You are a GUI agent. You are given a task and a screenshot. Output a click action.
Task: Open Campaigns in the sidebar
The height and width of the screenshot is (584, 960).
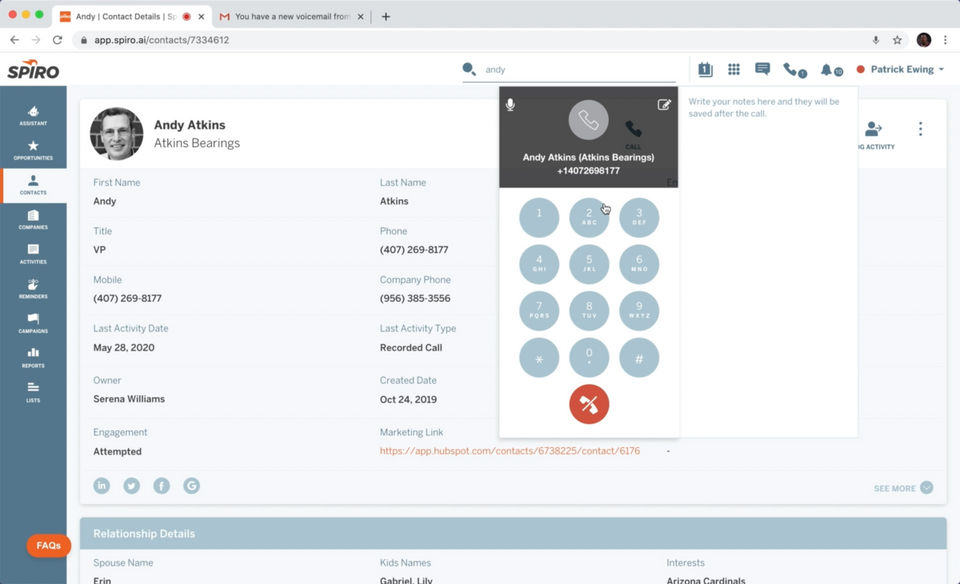point(33,323)
